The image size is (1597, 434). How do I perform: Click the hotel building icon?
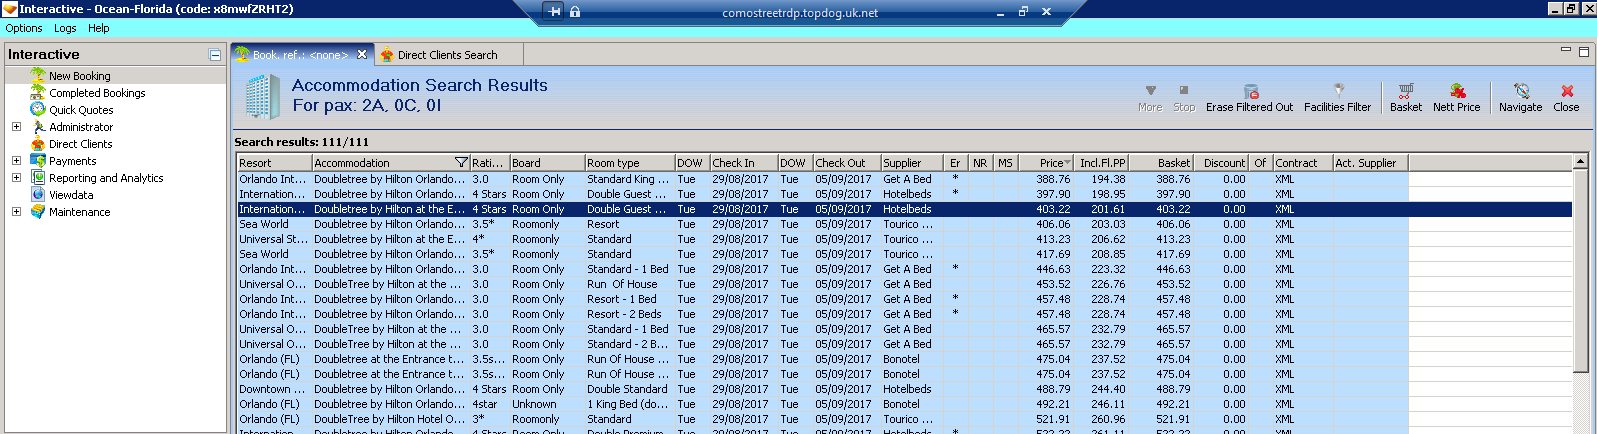tap(262, 97)
